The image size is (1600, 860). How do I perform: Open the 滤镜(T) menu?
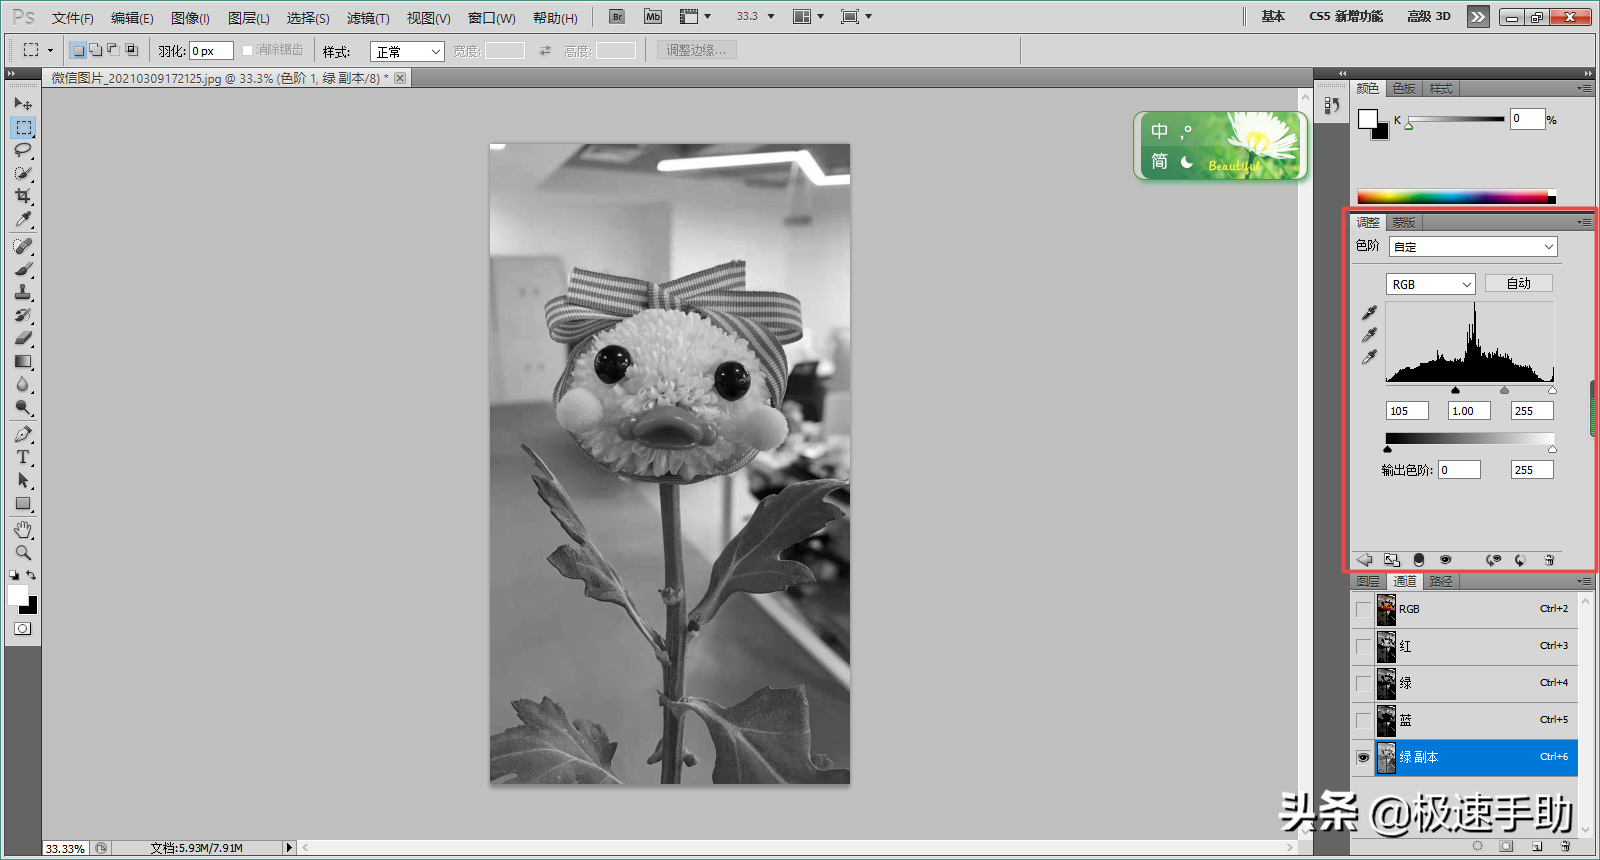[368, 18]
